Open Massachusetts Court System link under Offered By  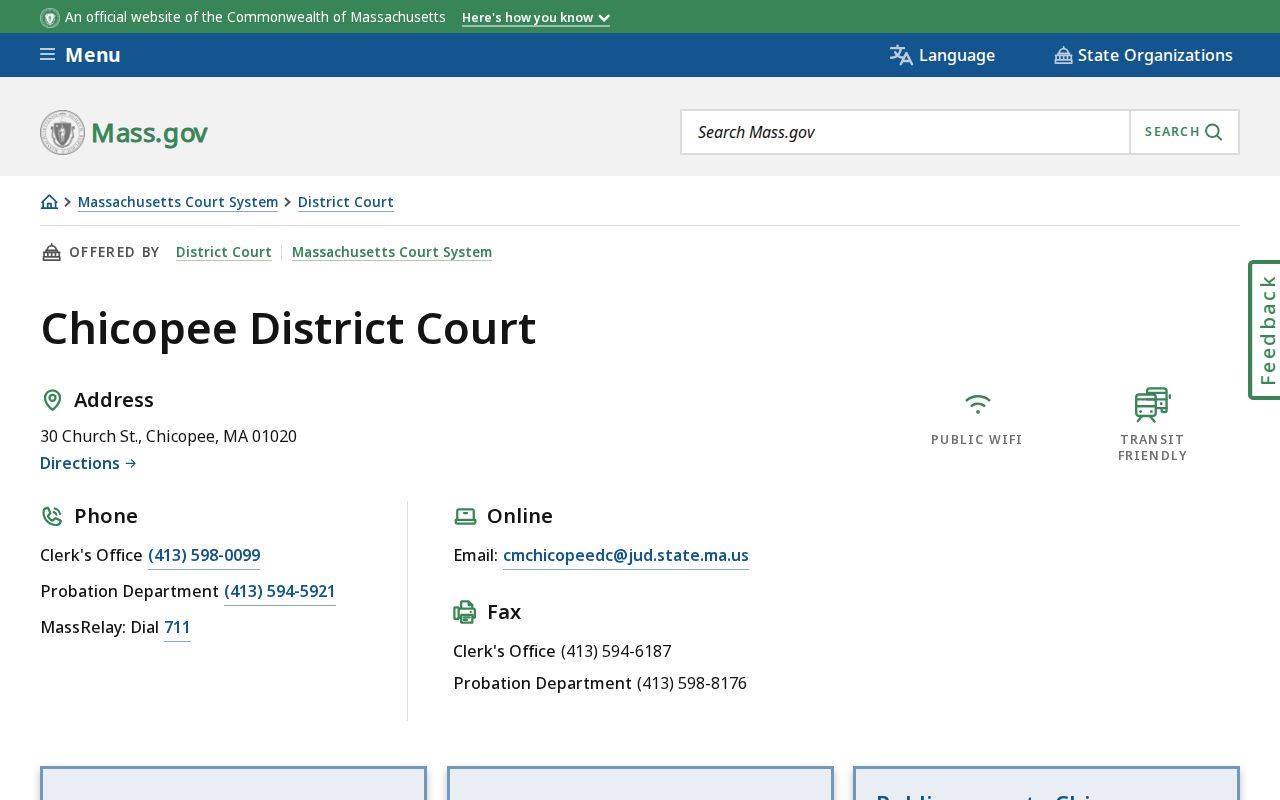392,252
